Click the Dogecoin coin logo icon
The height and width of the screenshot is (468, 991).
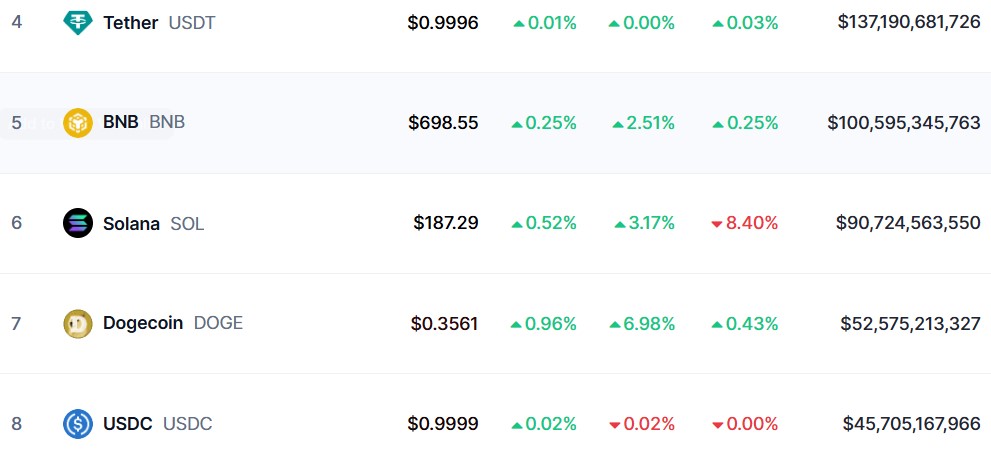pos(78,323)
